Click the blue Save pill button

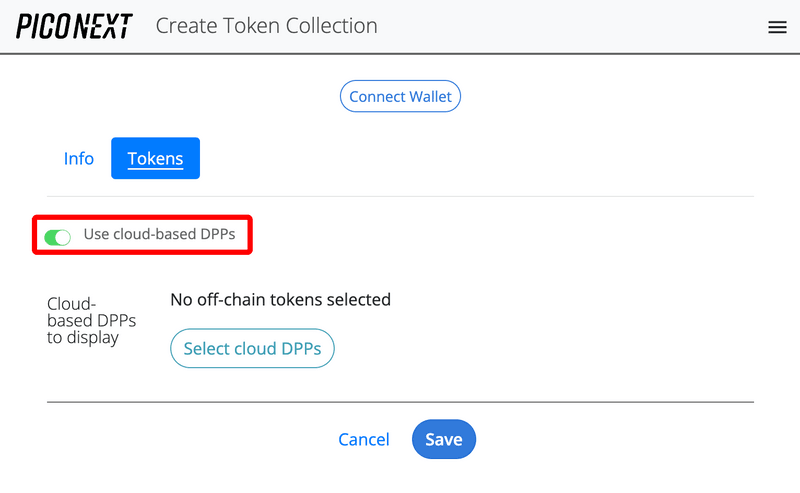(x=443, y=439)
